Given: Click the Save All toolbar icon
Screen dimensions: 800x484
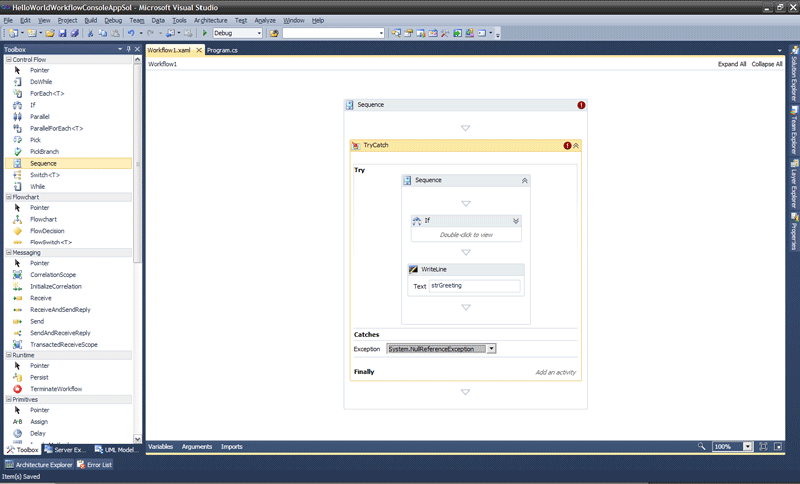Looking at the screenshot, I should [x=74, y=33].
